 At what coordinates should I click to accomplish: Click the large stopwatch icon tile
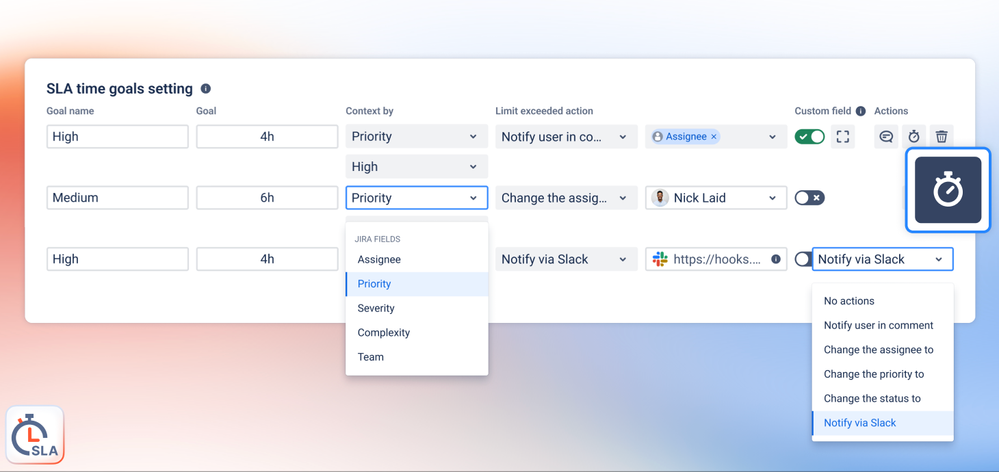(x=948, y=190)
